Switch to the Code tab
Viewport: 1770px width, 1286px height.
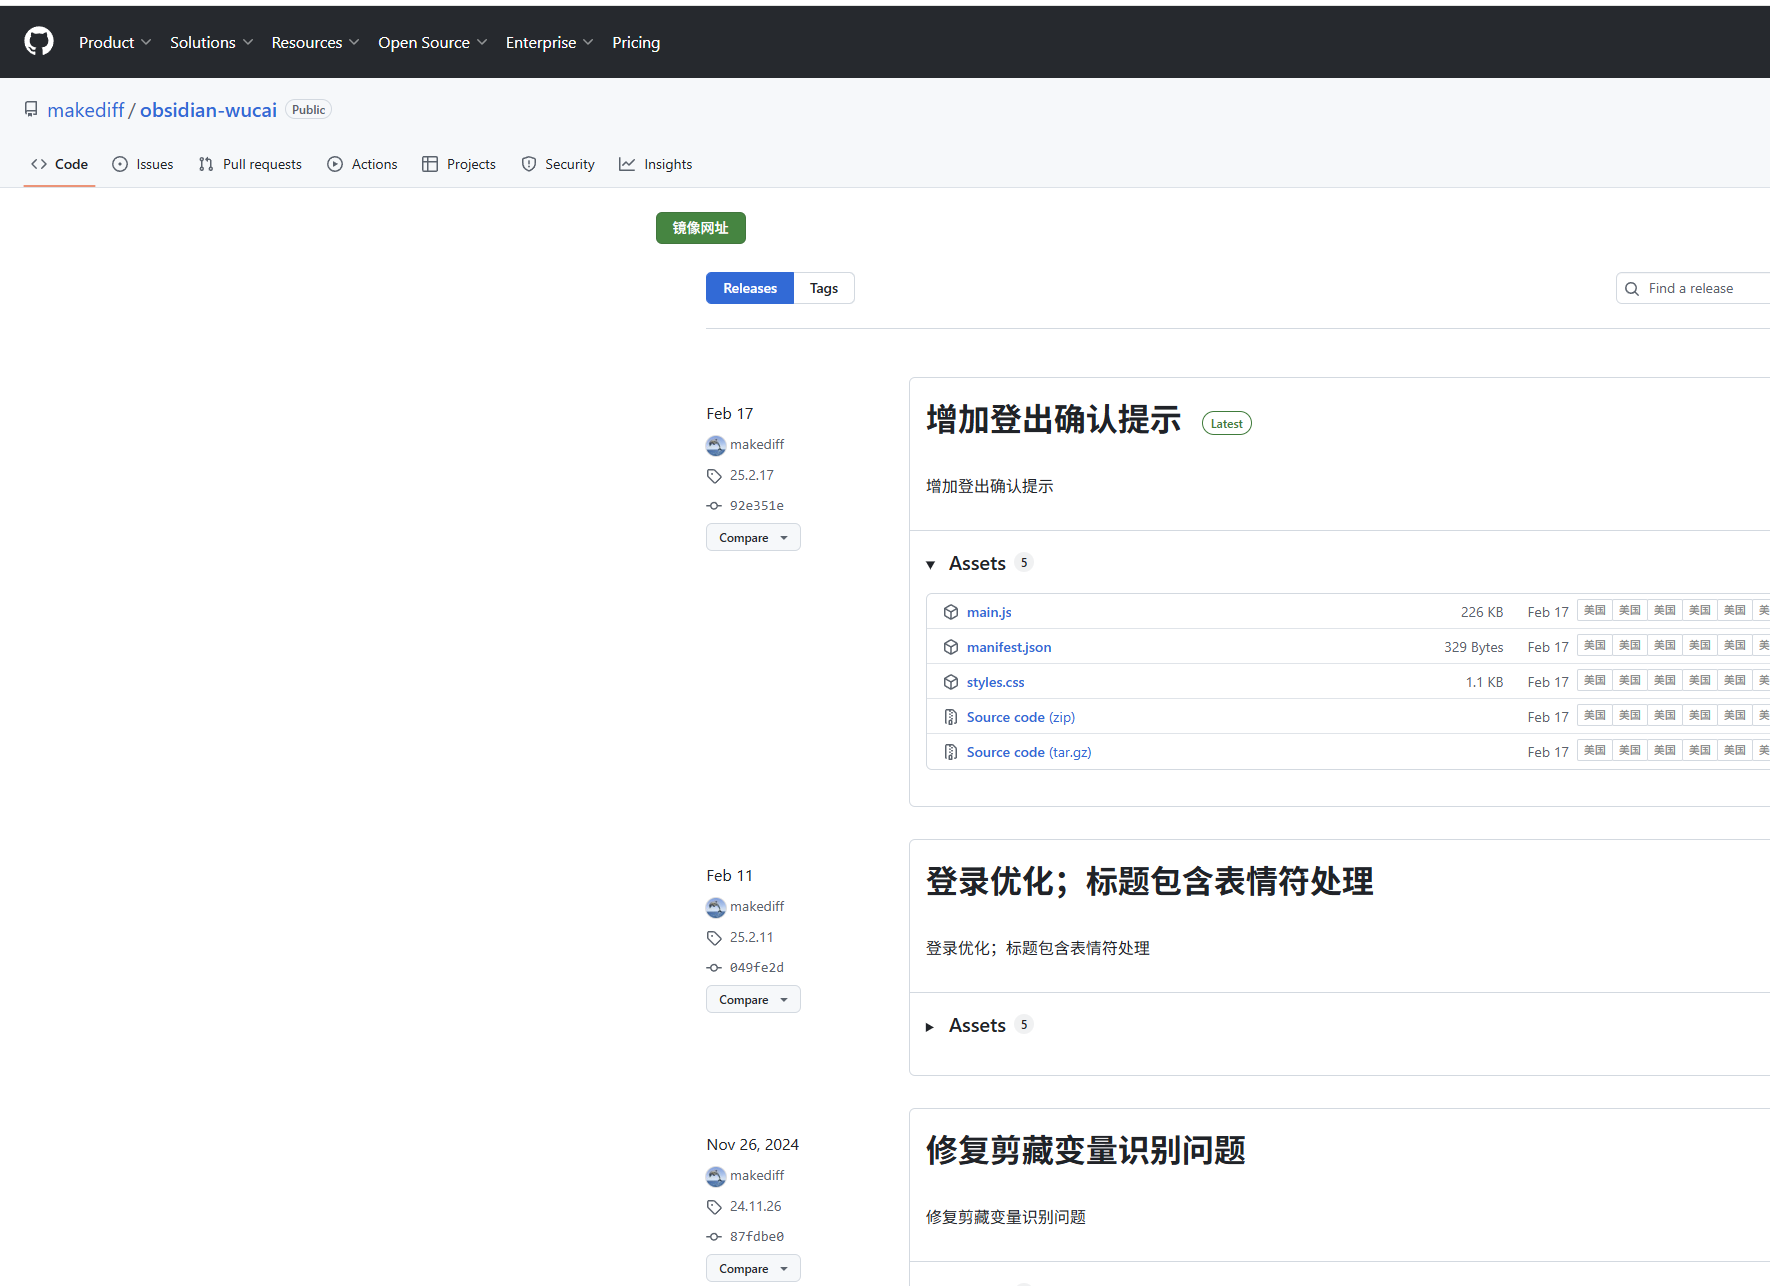[x=59, y=164]
